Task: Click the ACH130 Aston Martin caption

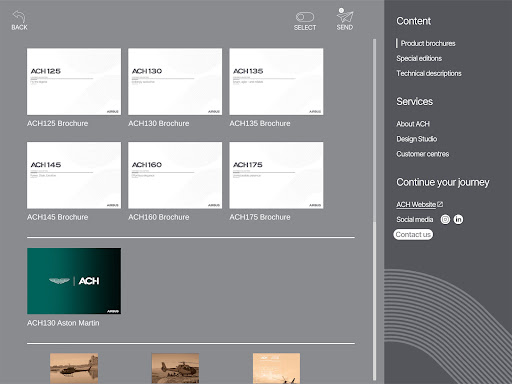Action: click(63, 323)
